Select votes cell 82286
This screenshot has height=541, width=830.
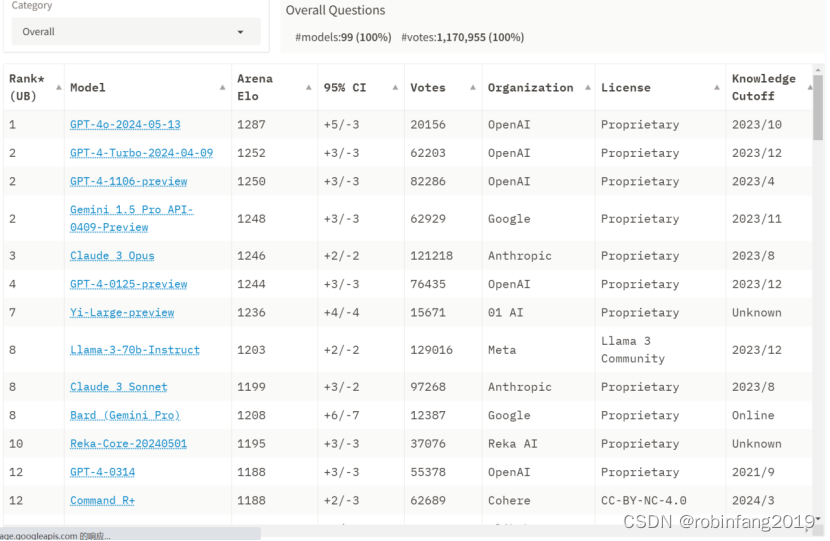pyautogui.click(x=428, y=182)
